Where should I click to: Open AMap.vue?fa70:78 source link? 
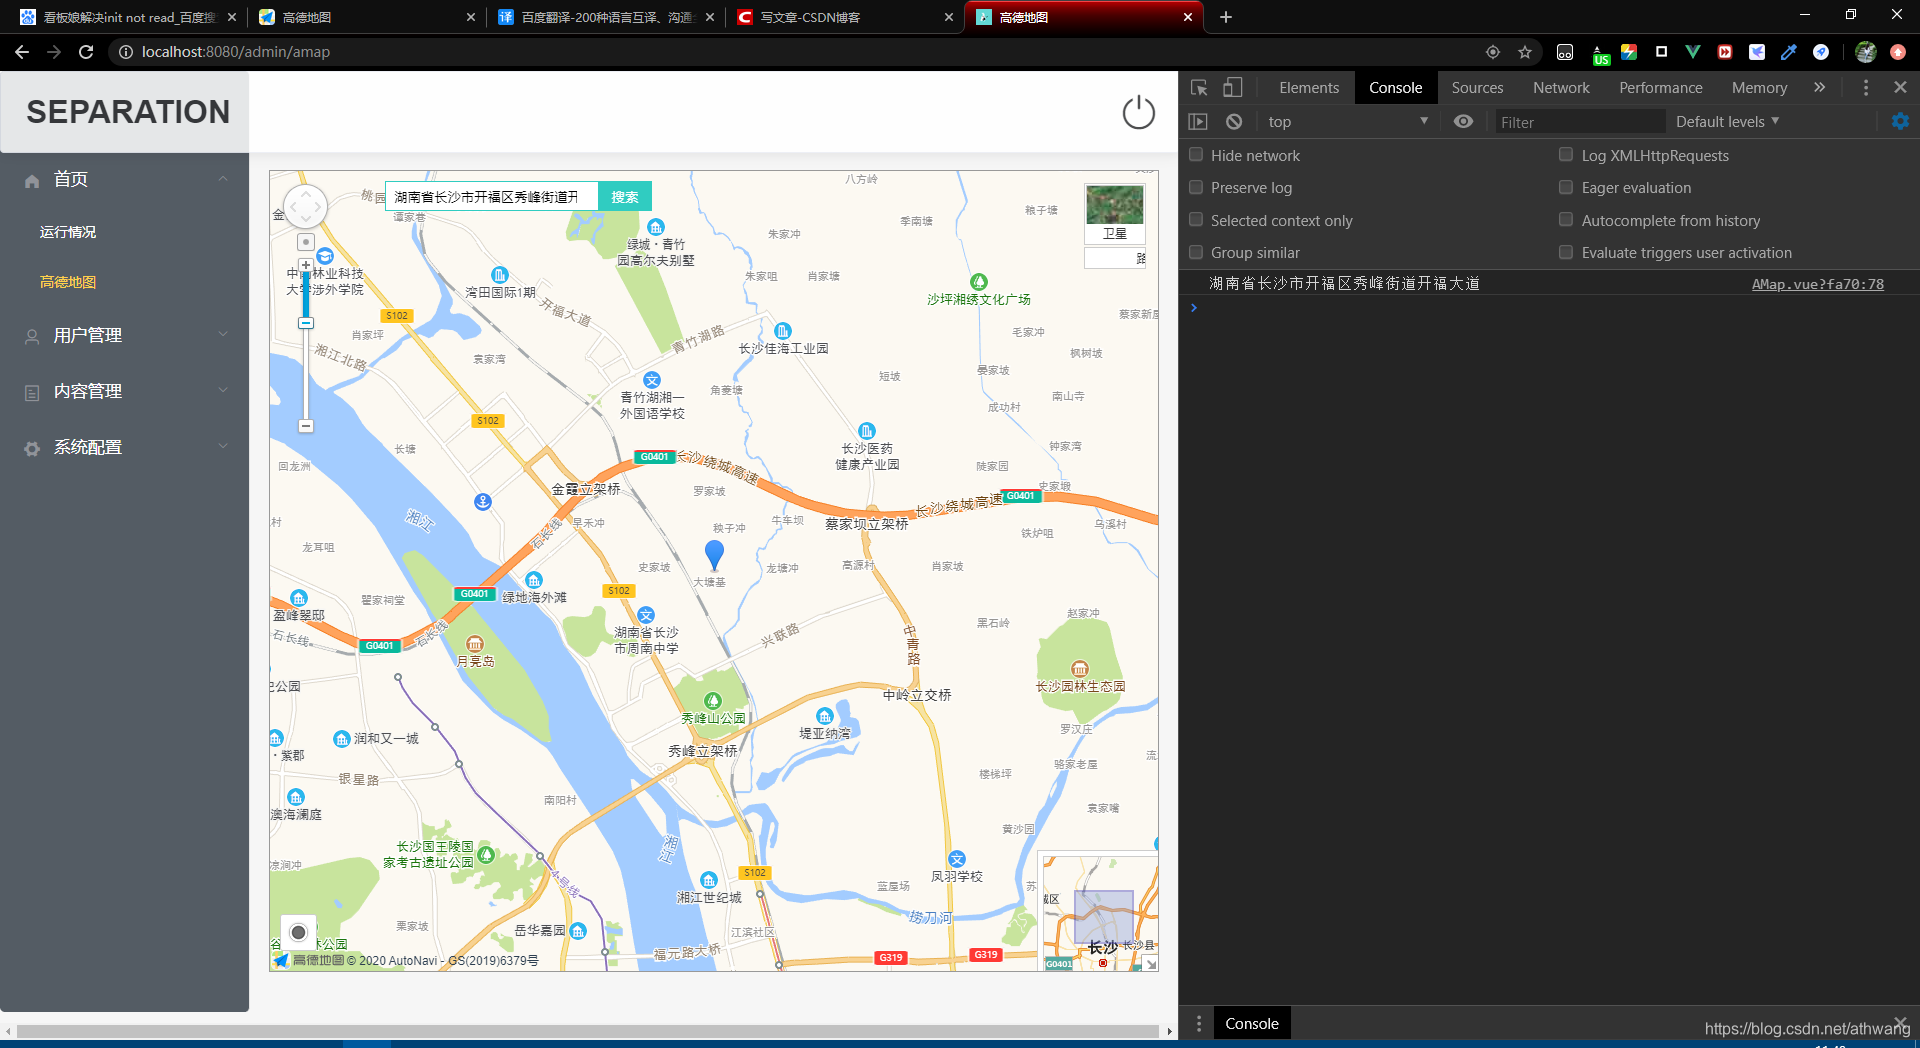click(1817, 284)
